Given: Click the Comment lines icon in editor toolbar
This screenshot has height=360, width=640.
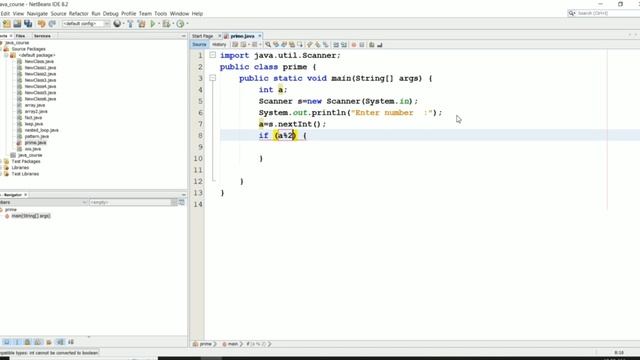Looking at the screenshot, I should pyautogui.click(x=372, y=45).
